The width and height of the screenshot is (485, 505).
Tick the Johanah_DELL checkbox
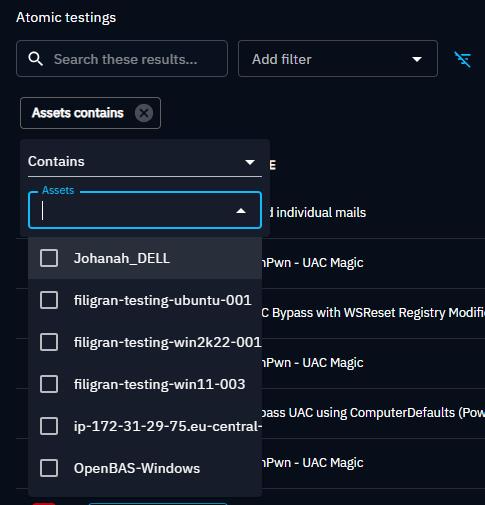(49, 258)
